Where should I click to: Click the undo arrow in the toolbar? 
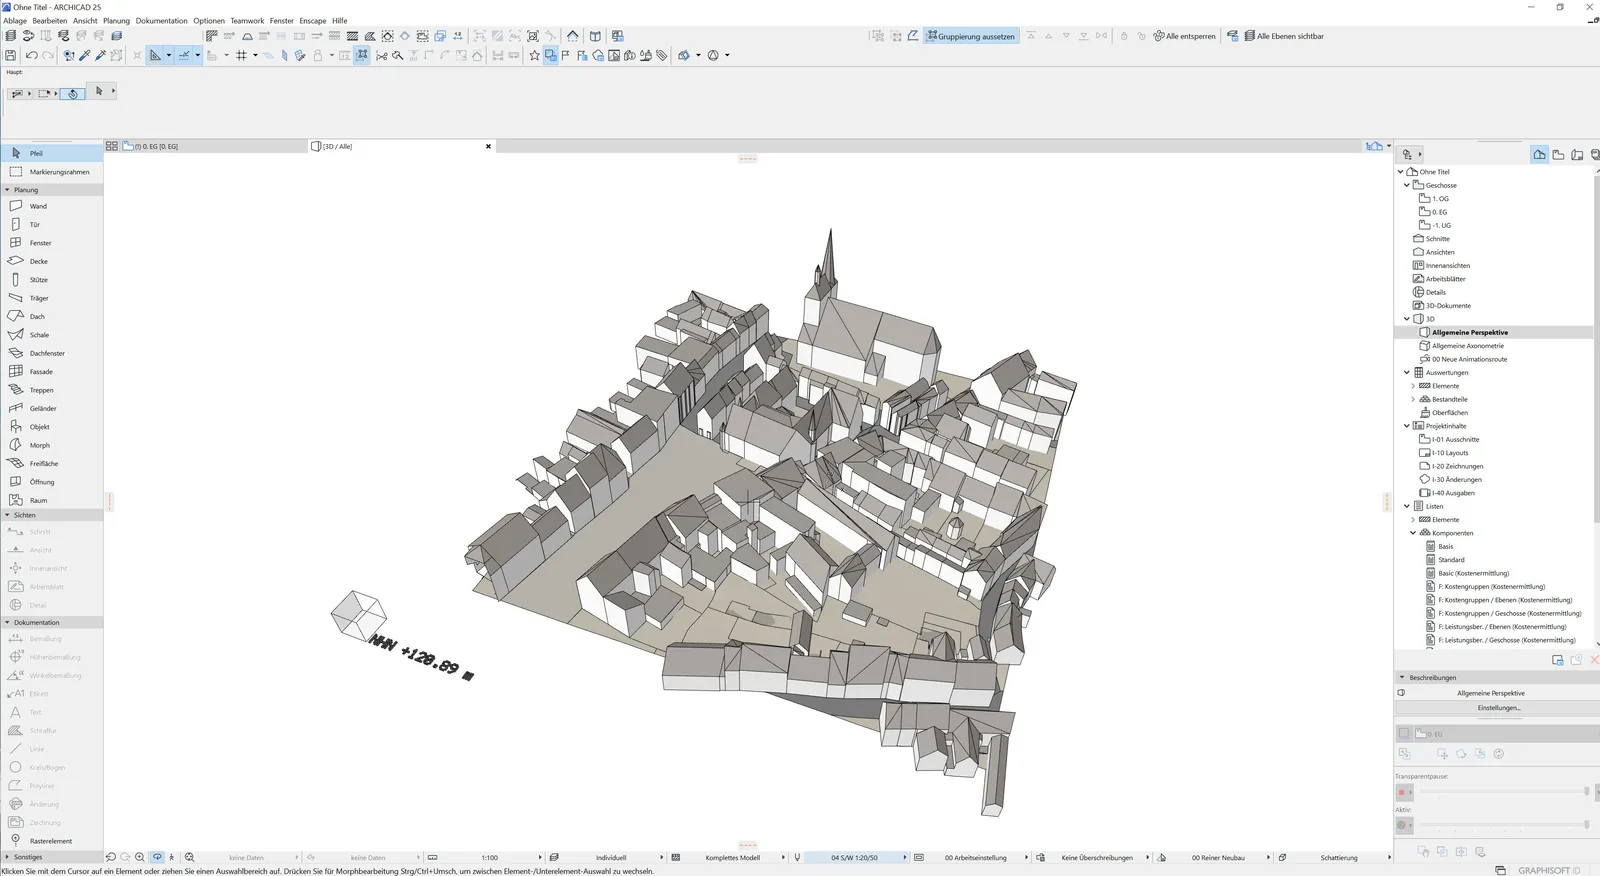(x=31, y=55)
